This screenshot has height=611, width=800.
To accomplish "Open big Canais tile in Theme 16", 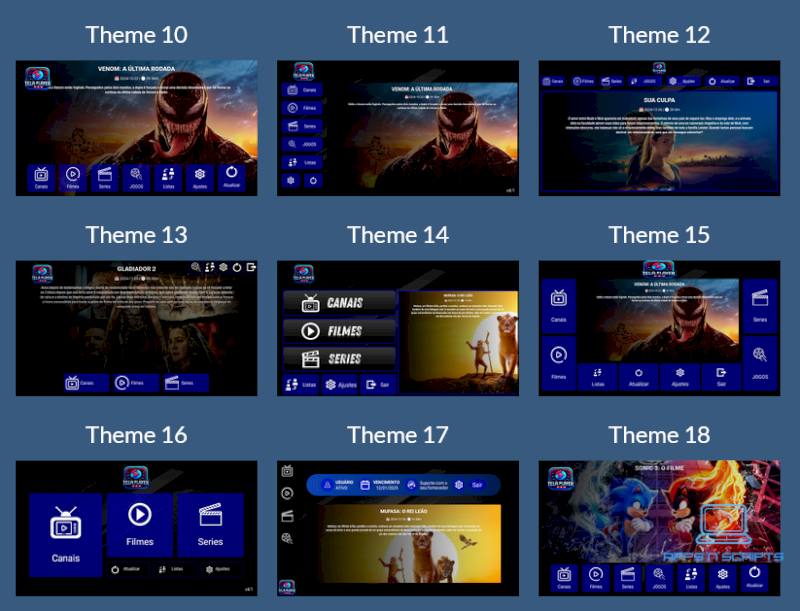I will pyautogui.click(x=66, y=535).
